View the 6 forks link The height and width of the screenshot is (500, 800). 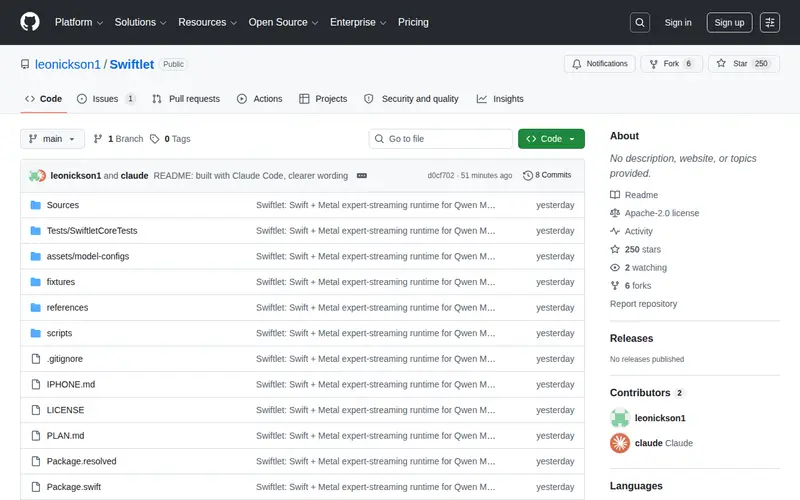pos(631,286)
